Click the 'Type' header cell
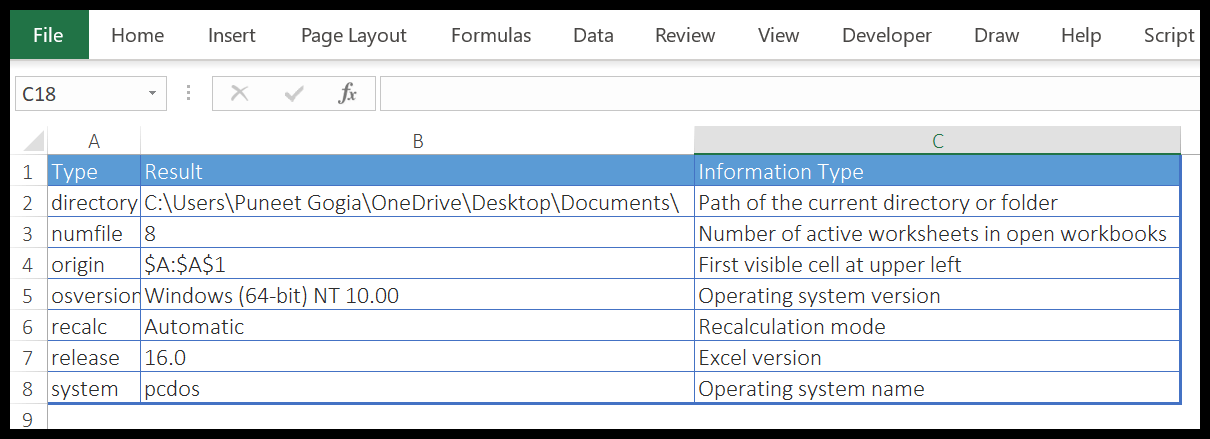This screenshot has width=1210, height=439. click(94, 171)
